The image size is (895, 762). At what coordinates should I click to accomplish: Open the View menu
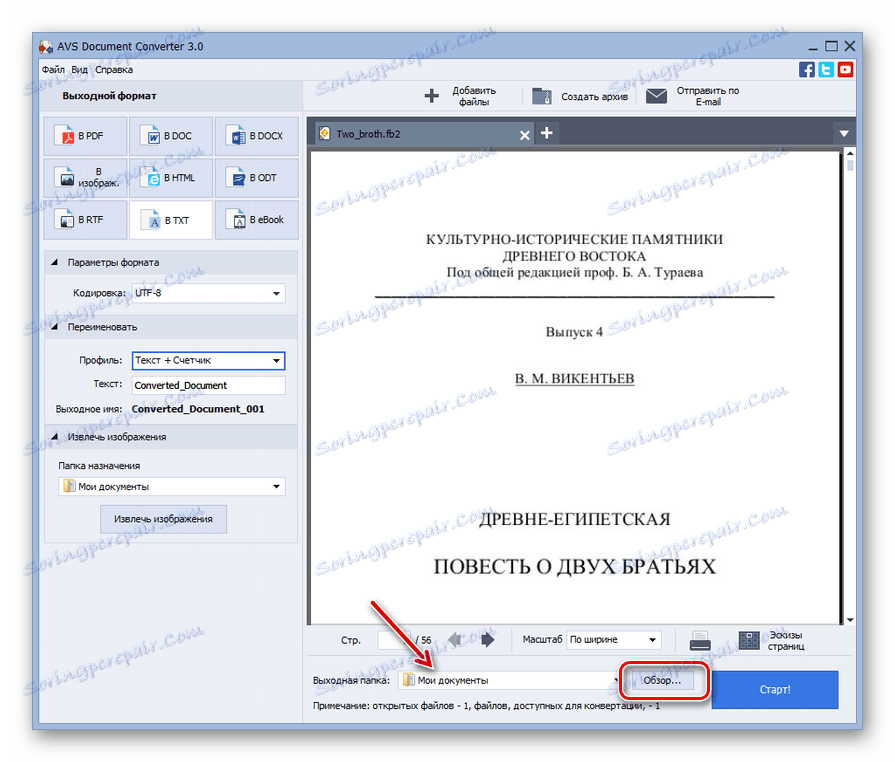(x=79, y=70)
